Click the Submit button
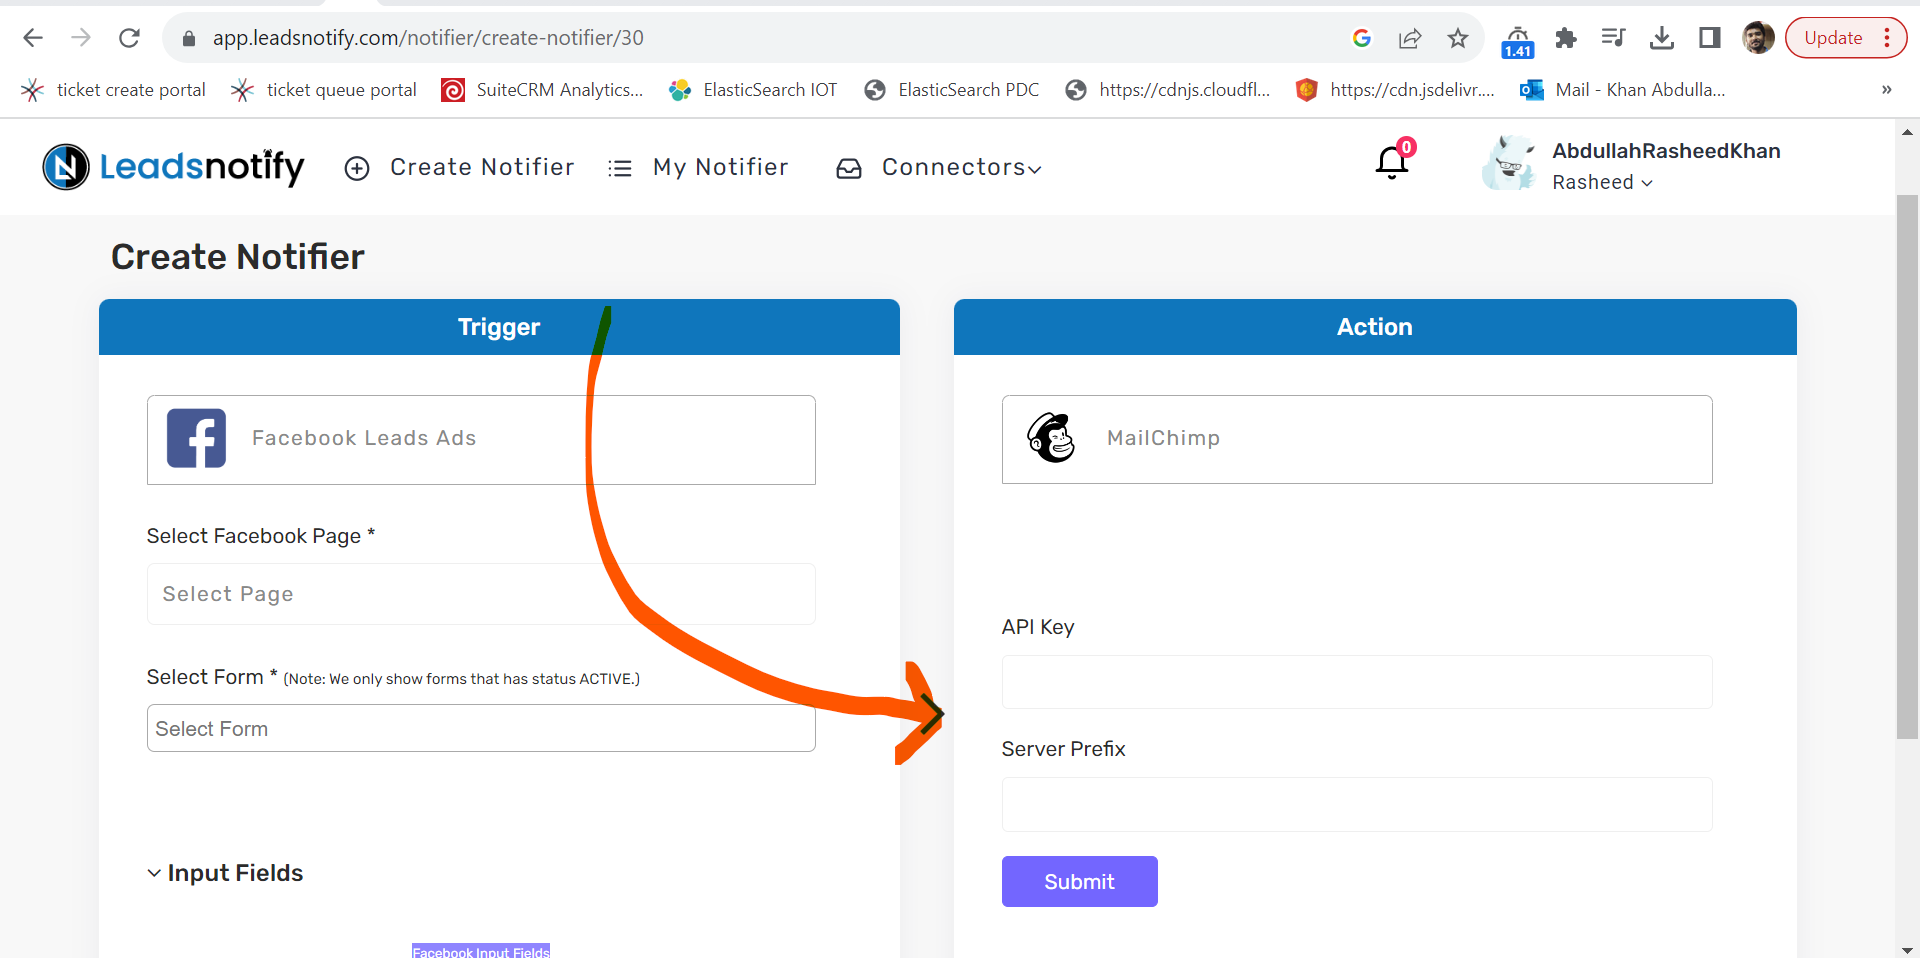This screenshot has width=1920, height=958. [1080, 881]
